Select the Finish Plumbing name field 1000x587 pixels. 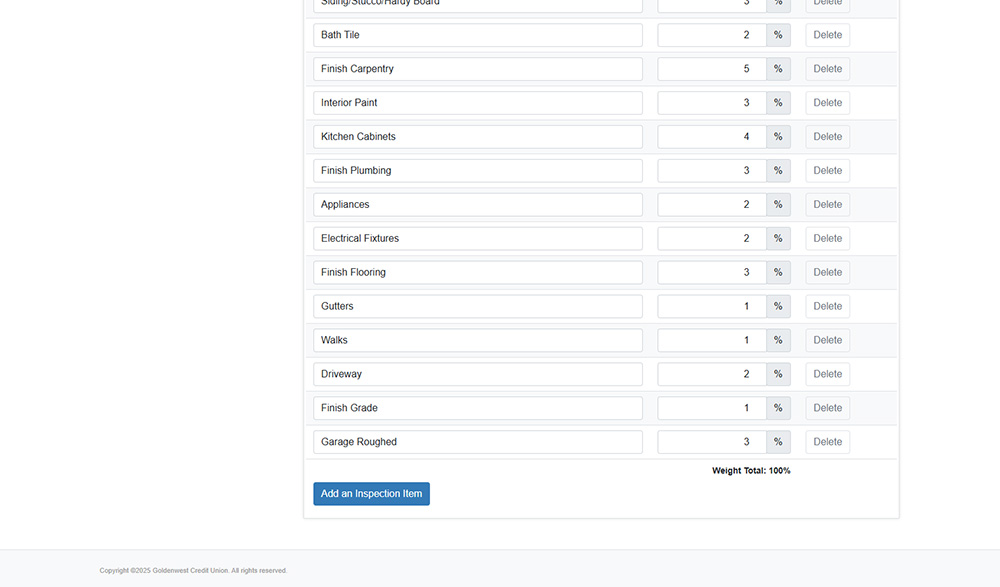point(477,170)
